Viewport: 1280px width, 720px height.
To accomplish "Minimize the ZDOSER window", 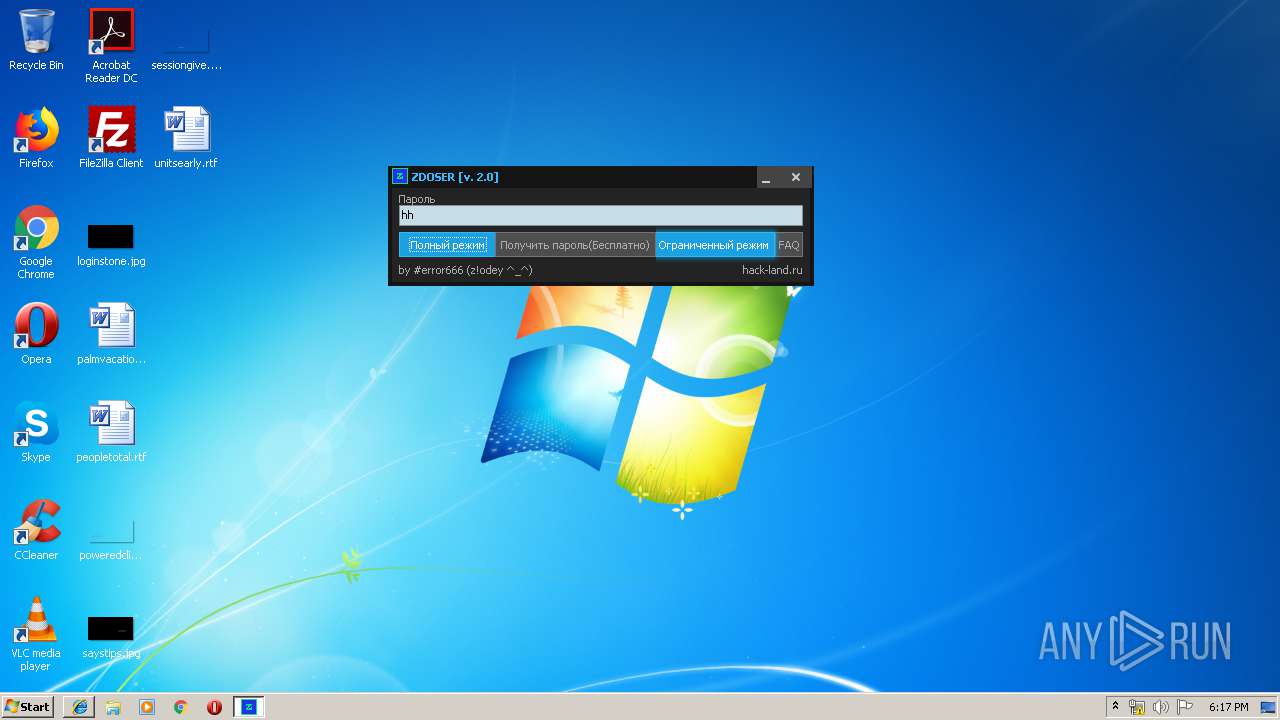I will [766, 178].
